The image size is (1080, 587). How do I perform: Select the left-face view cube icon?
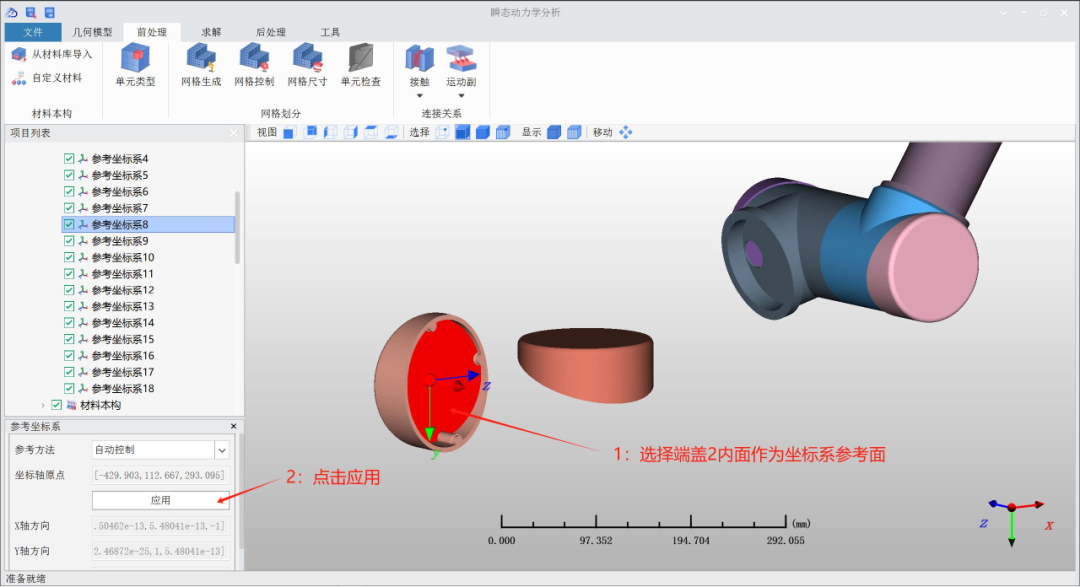(330, 132)
